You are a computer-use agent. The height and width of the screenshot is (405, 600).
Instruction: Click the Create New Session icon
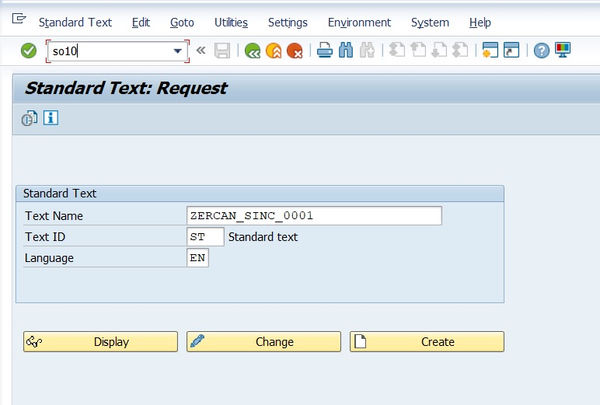(490, 50)
